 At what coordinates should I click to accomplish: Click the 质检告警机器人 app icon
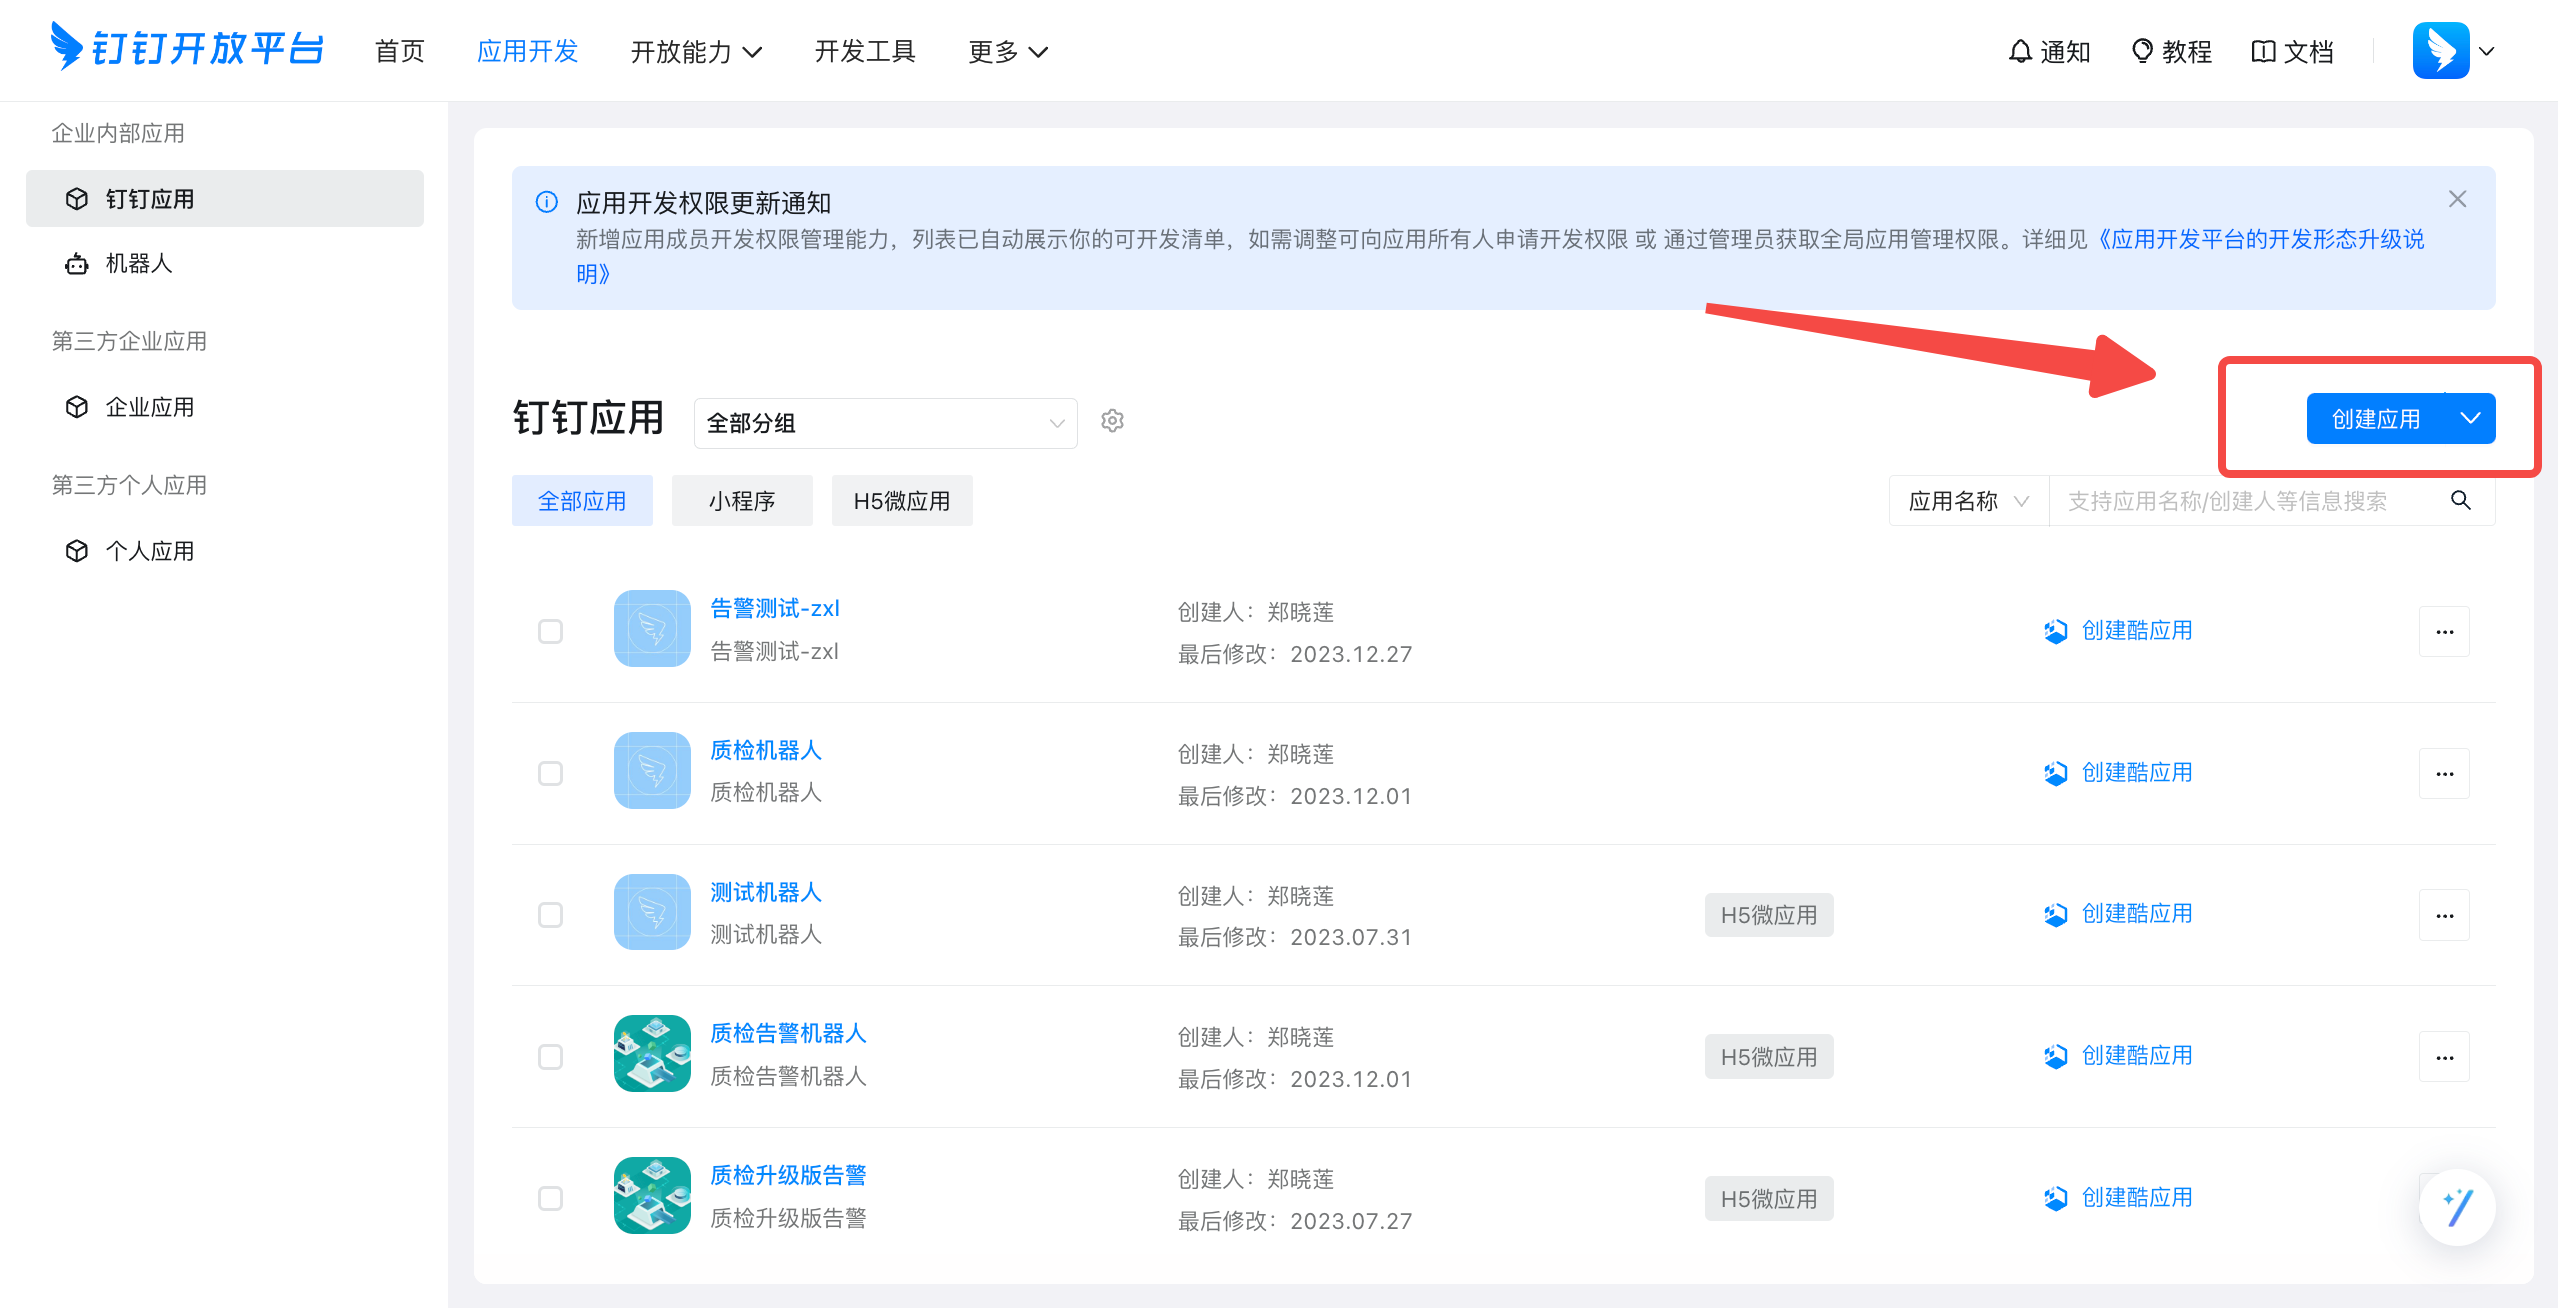point(652,1054)
